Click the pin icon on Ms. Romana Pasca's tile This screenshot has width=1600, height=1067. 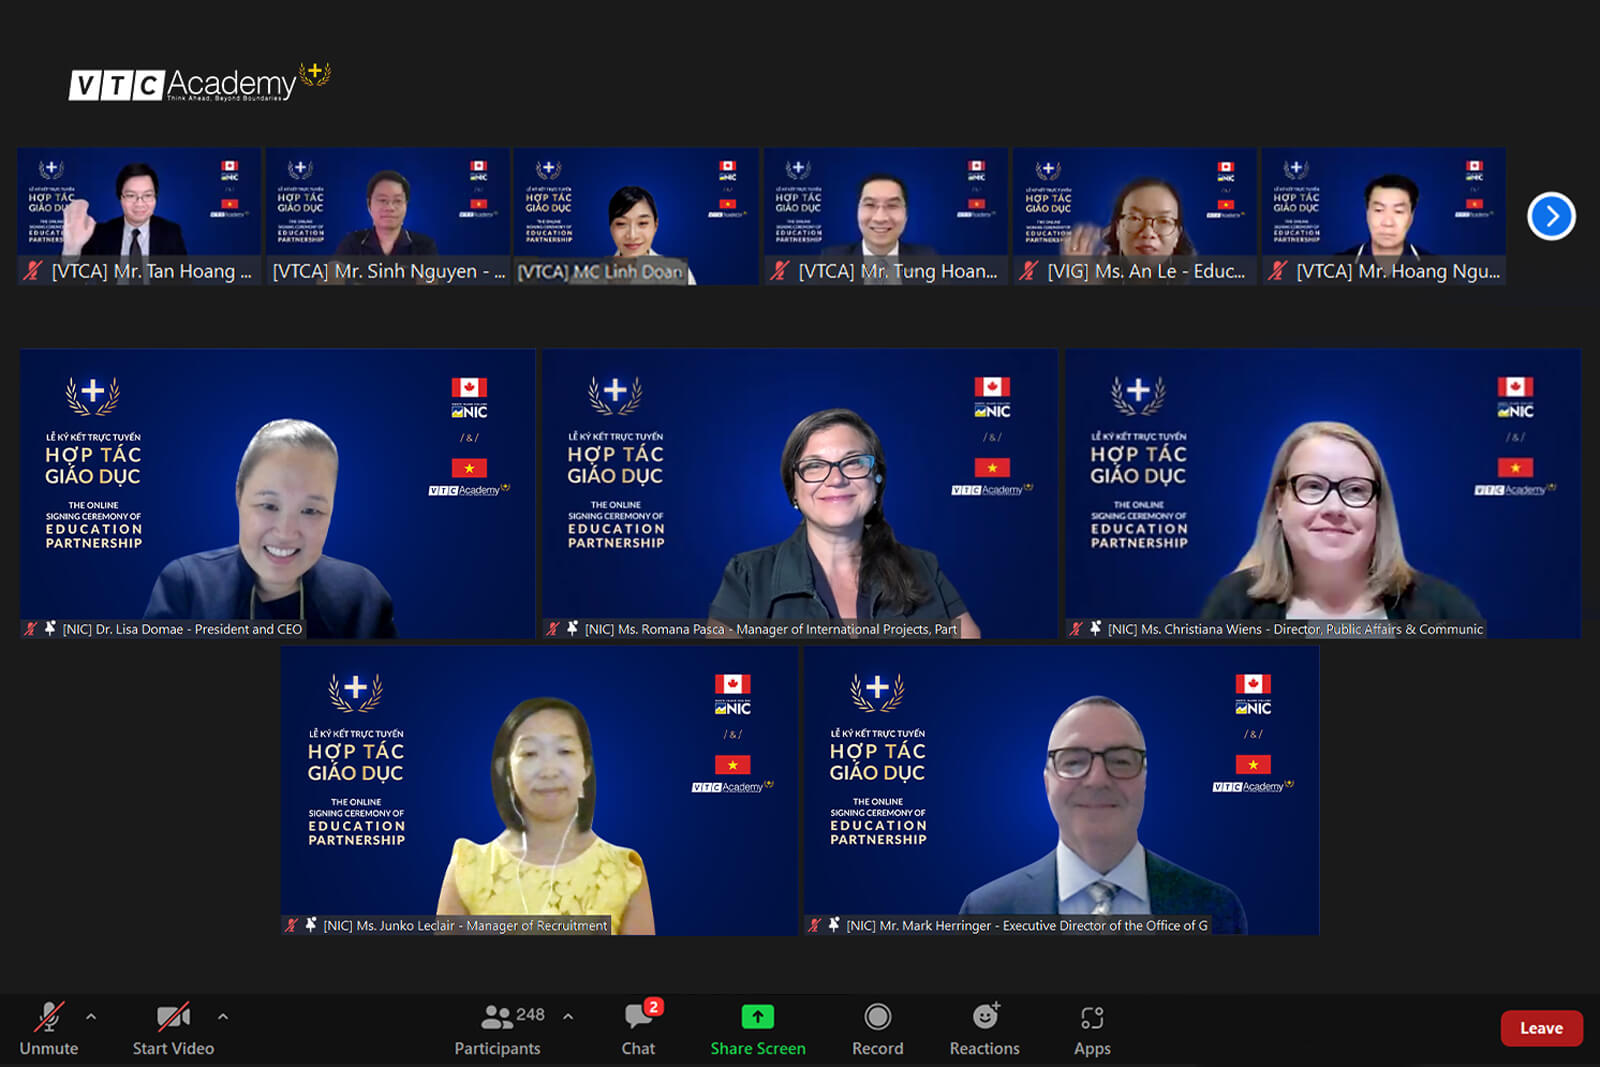(x=572, y=628)
